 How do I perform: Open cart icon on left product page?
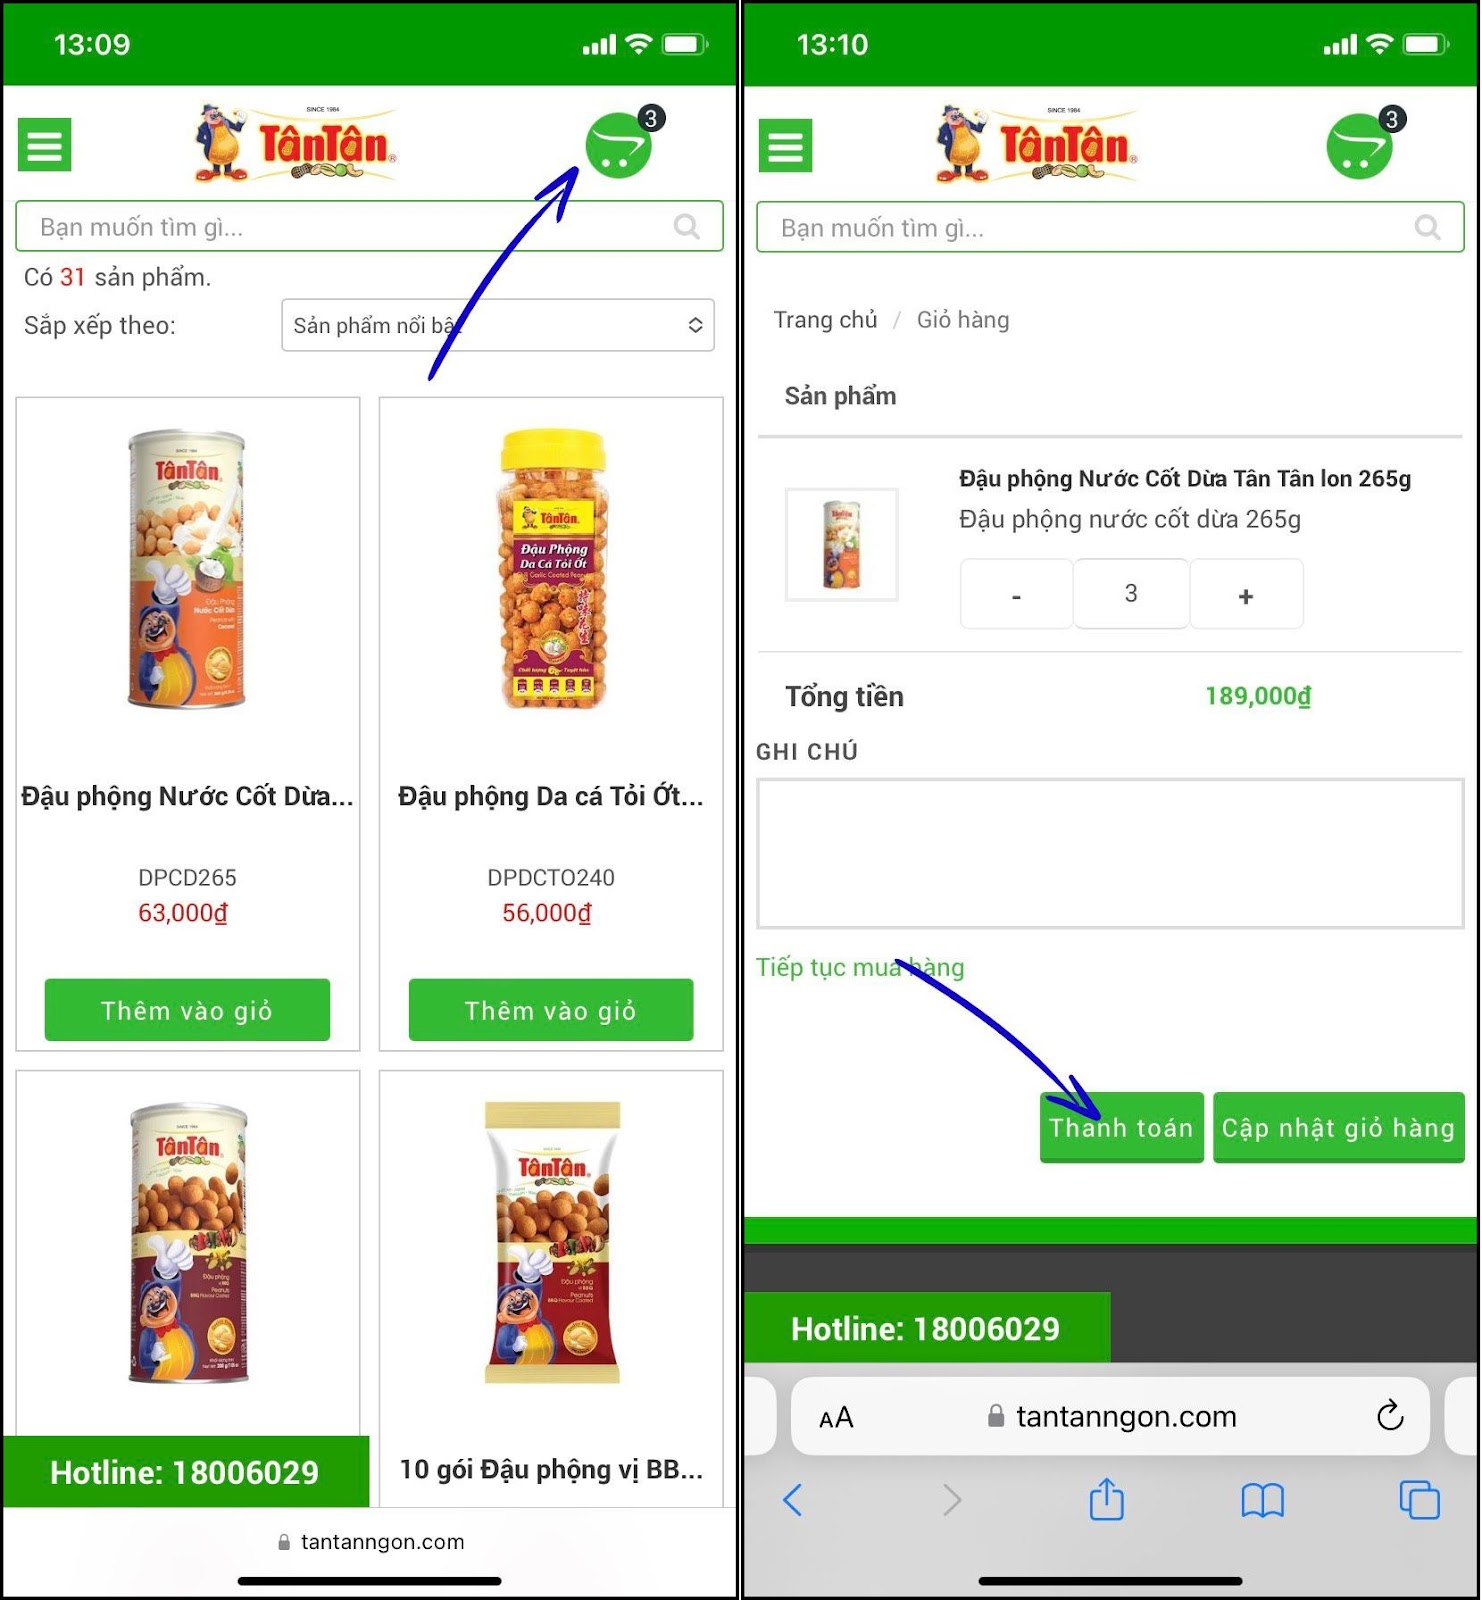click(620, 145)
